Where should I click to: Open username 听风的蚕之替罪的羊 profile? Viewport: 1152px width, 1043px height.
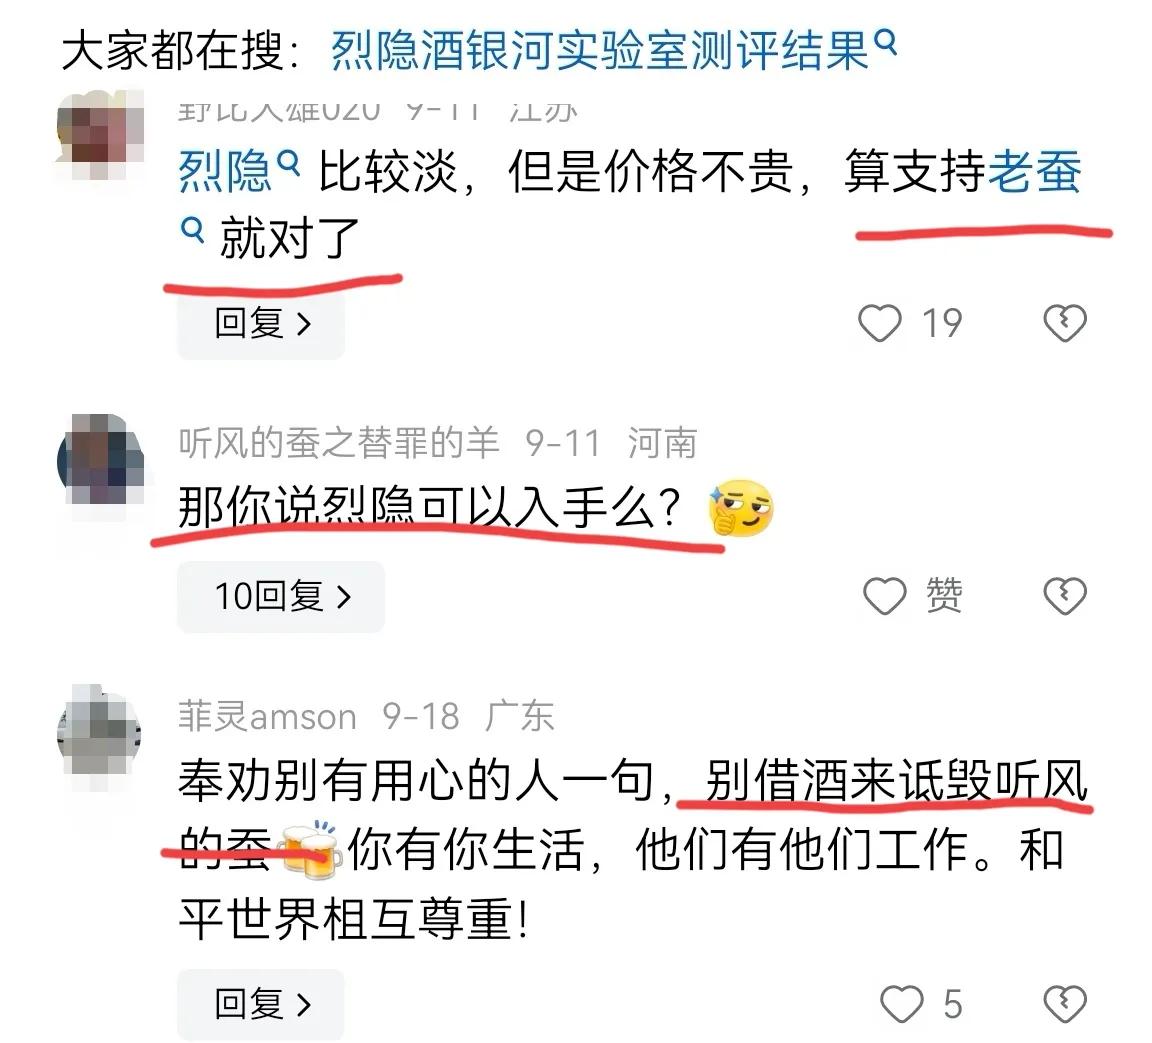(339, 443)
